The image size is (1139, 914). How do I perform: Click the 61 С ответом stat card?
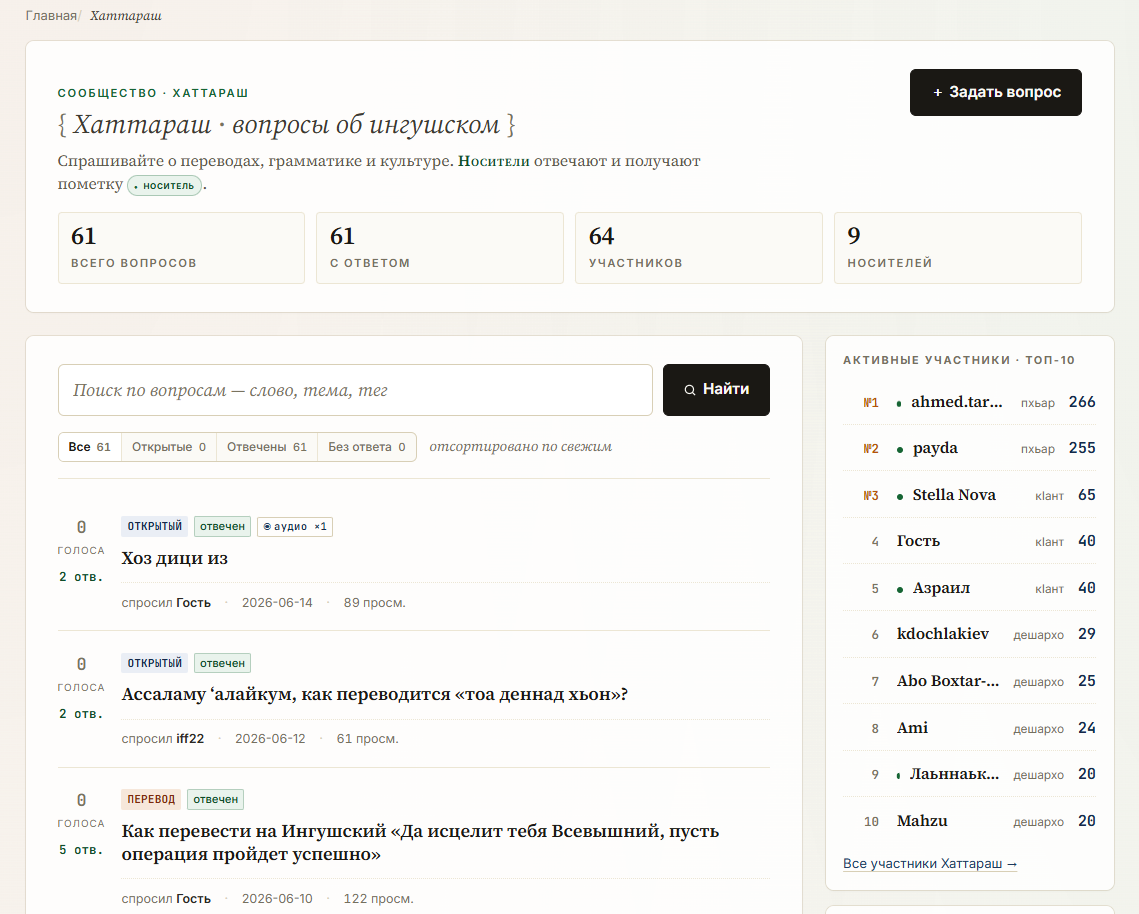point(439,248)
